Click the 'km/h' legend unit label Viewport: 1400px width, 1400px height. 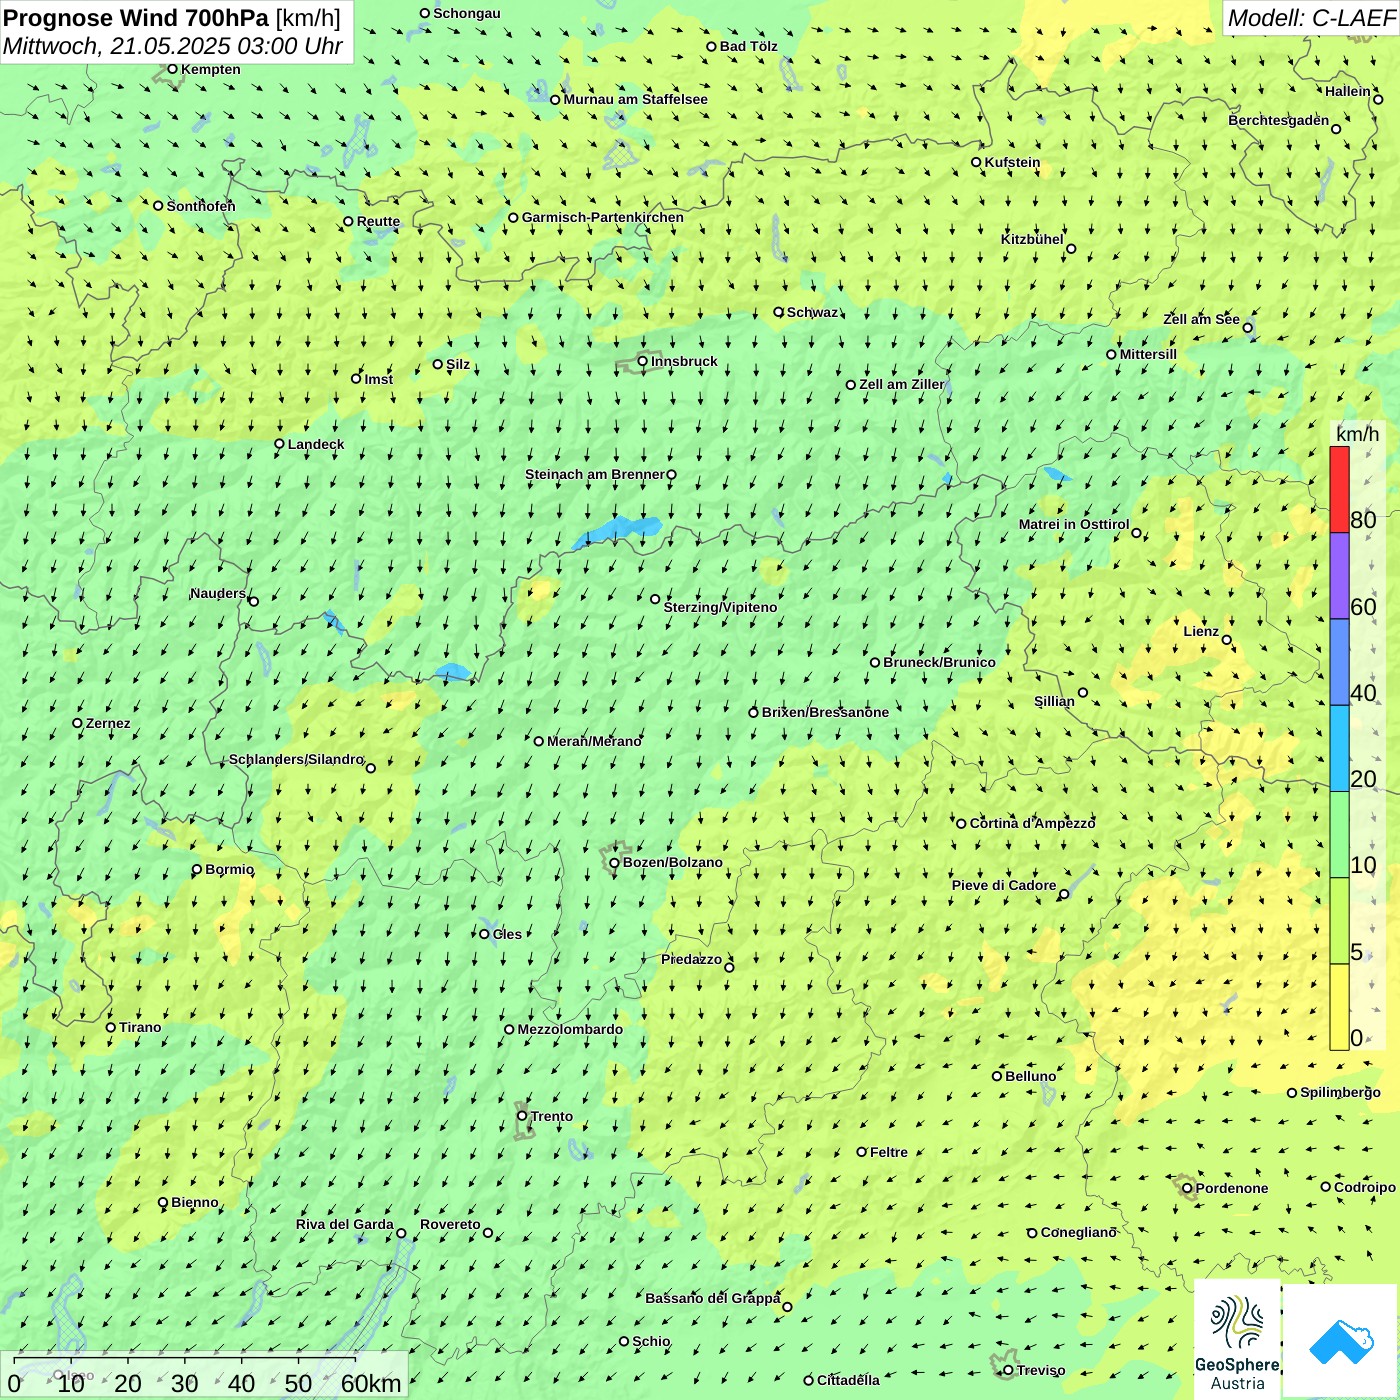[1357, 434]
